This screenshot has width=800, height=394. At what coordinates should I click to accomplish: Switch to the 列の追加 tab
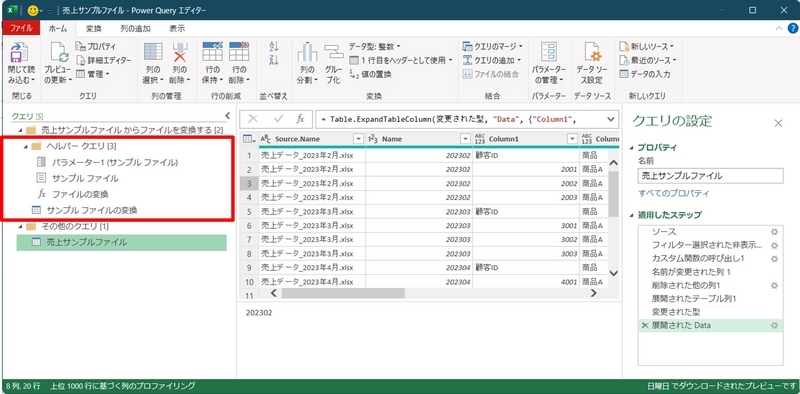tap(135, 29)
